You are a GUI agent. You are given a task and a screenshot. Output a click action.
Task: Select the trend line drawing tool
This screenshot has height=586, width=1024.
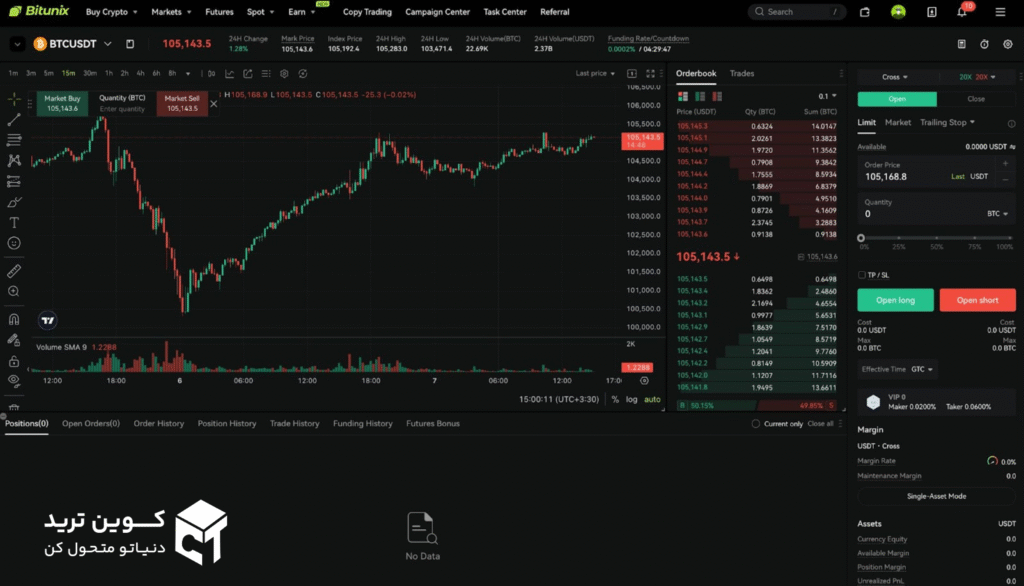(x=14, y=119)
